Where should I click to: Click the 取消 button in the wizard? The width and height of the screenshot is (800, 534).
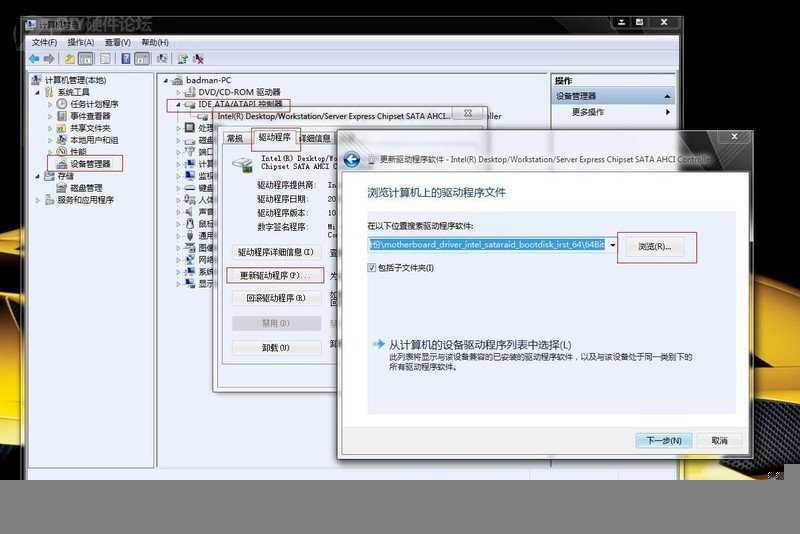click(719, 441)
